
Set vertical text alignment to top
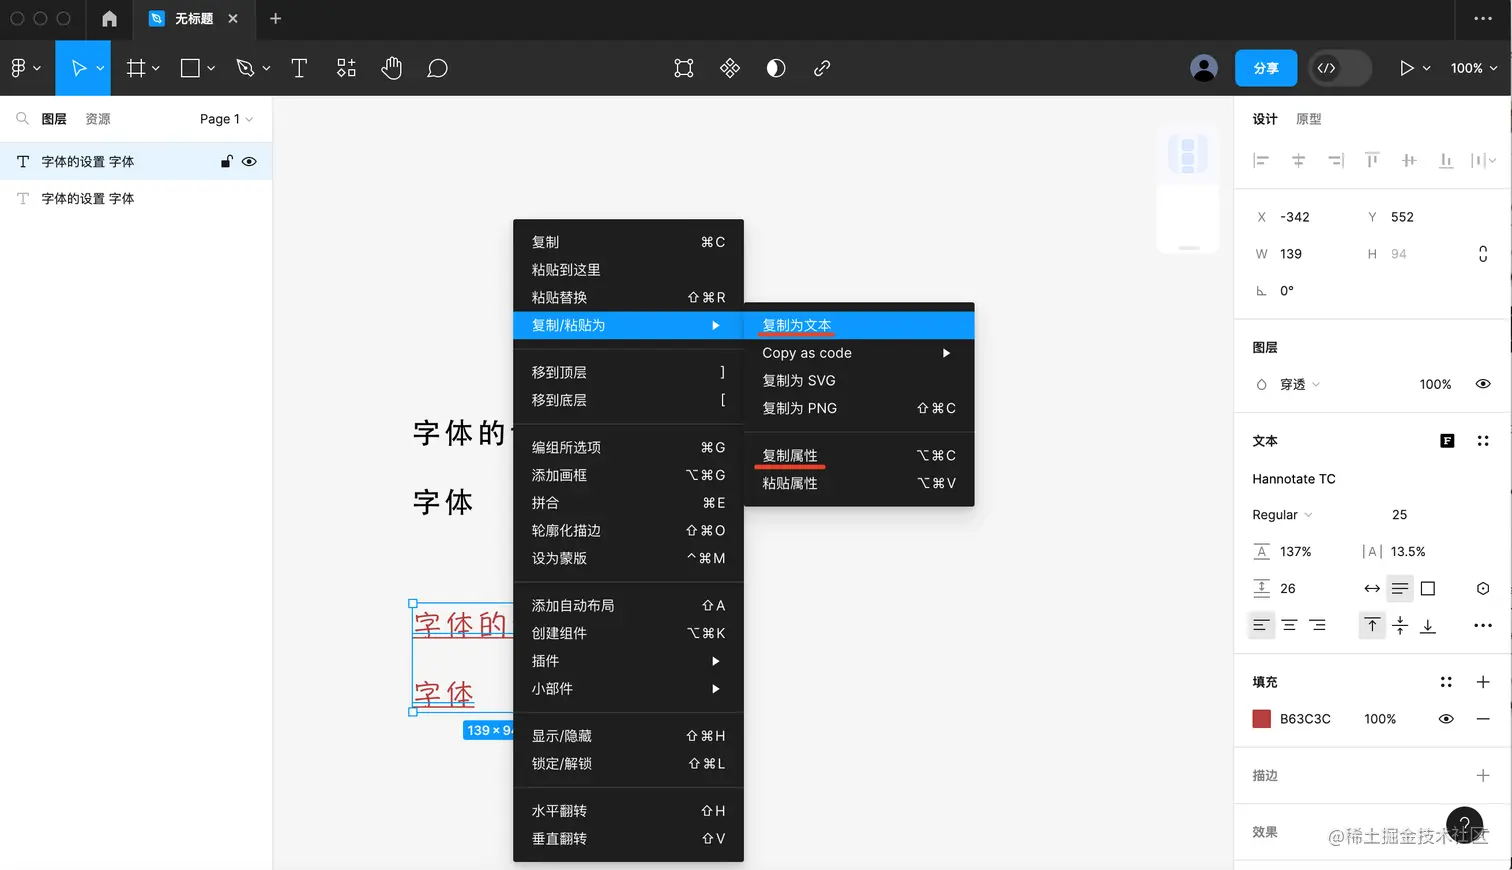click(x=1372, y=625)
